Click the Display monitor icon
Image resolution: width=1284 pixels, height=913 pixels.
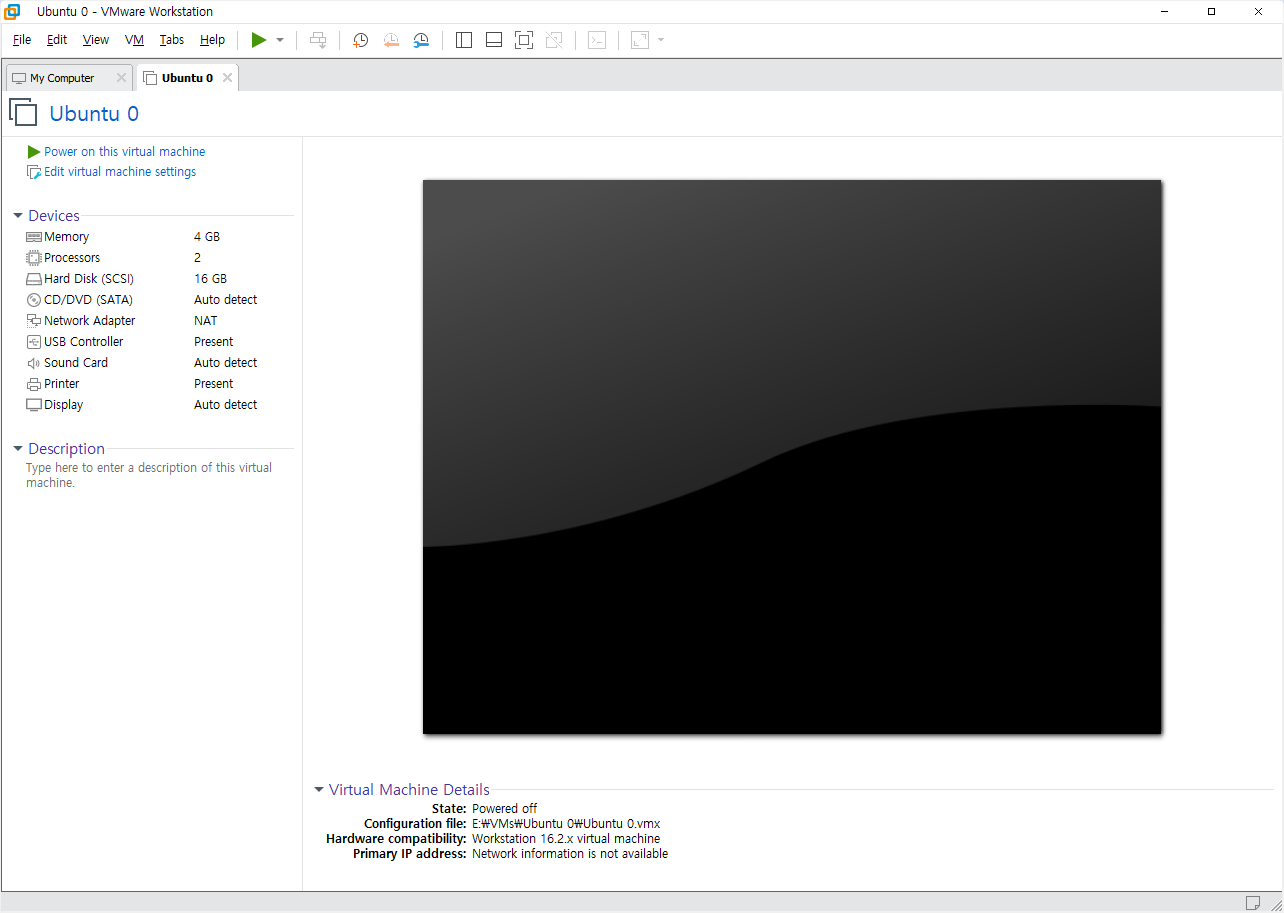34,405
